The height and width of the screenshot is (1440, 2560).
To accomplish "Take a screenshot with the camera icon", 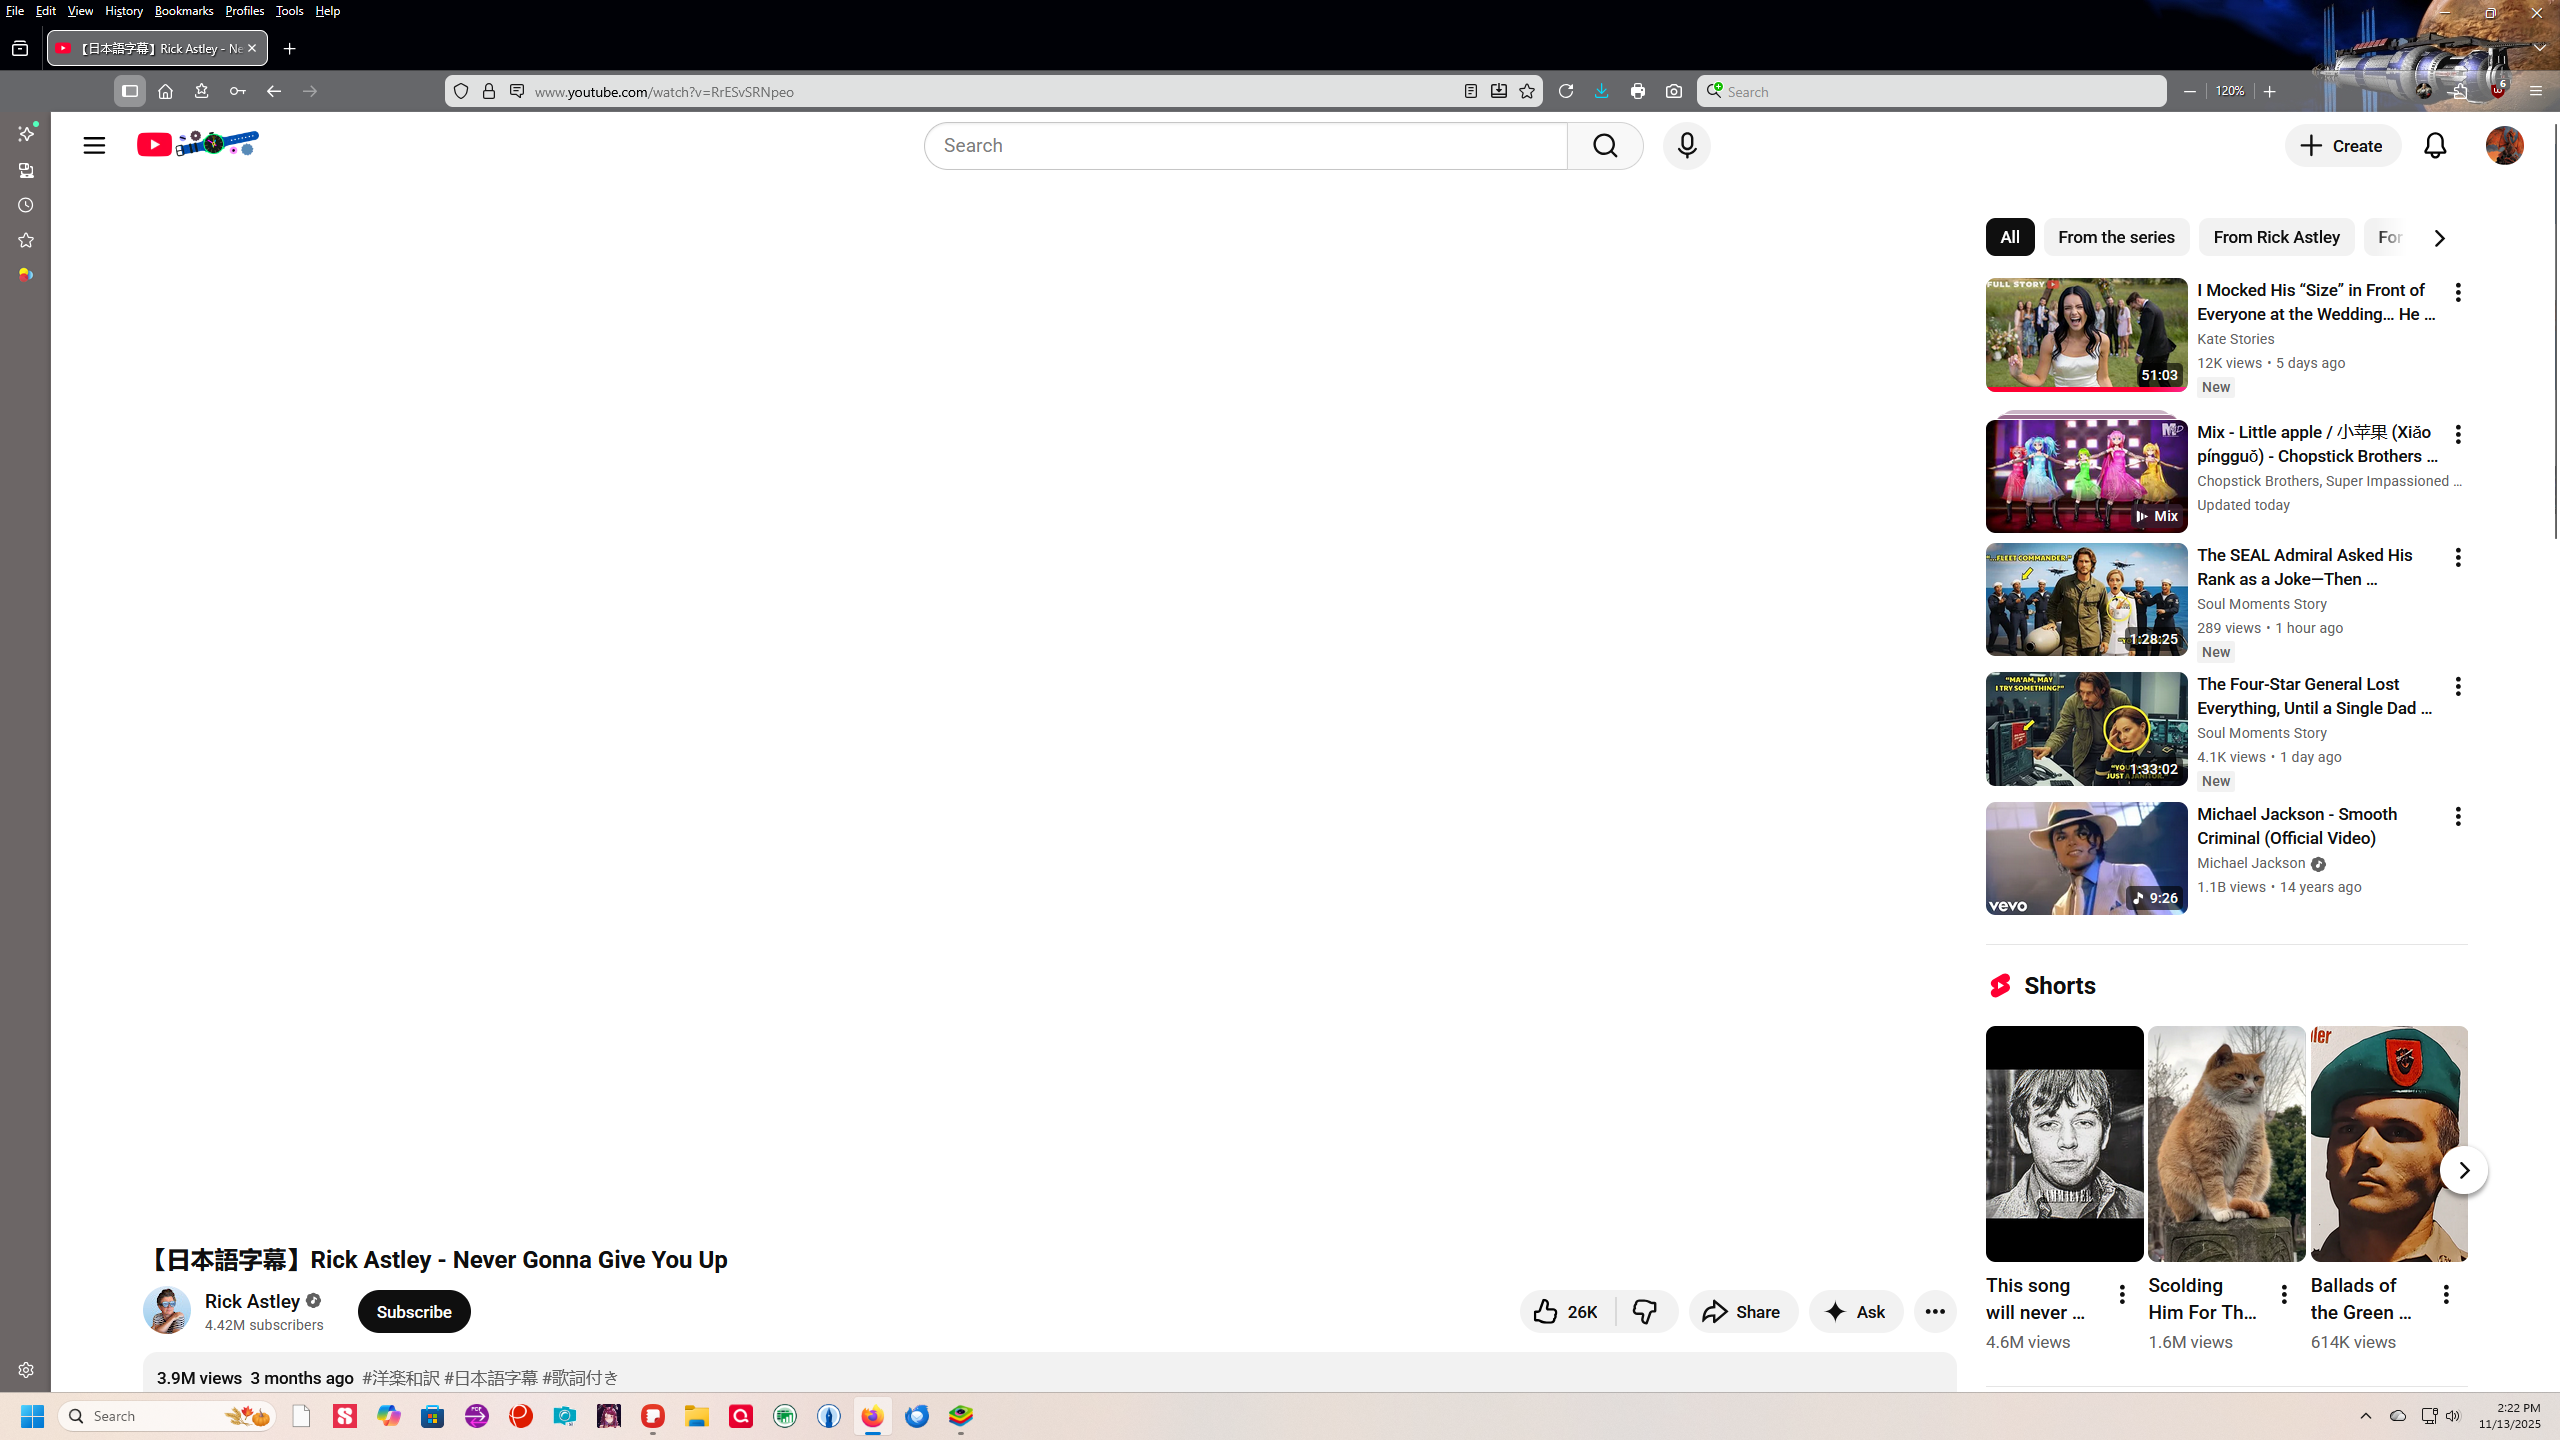I will click(x=1674, y=91).
